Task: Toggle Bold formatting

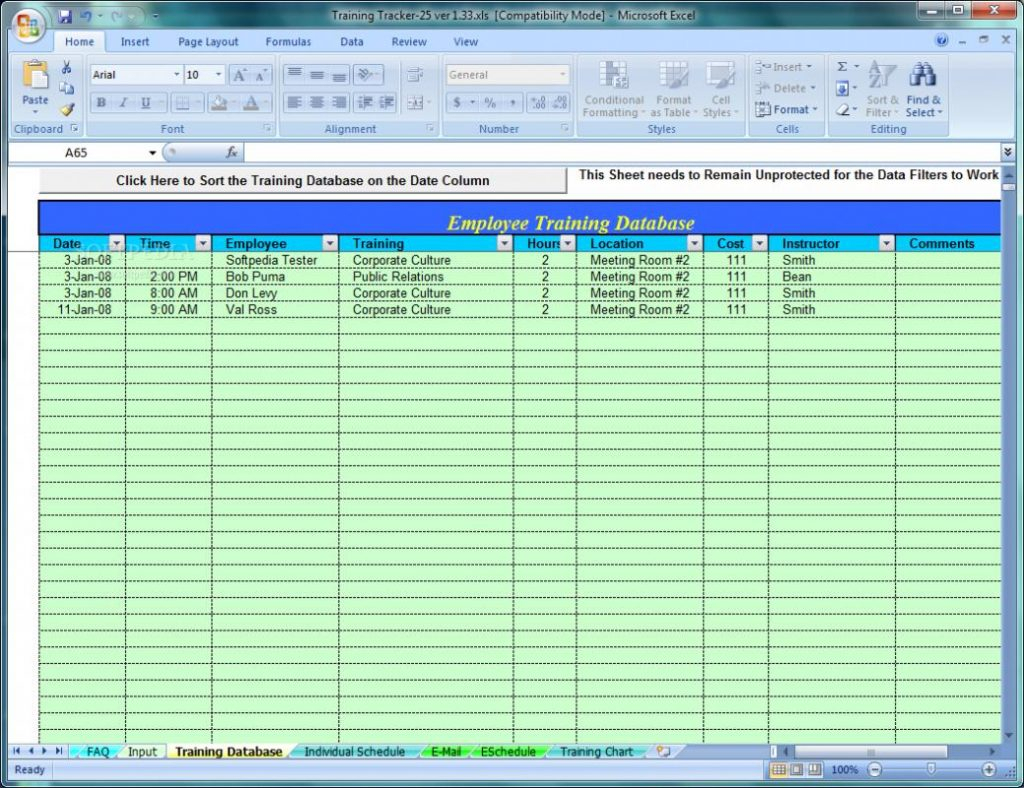Action: [101, 103]
